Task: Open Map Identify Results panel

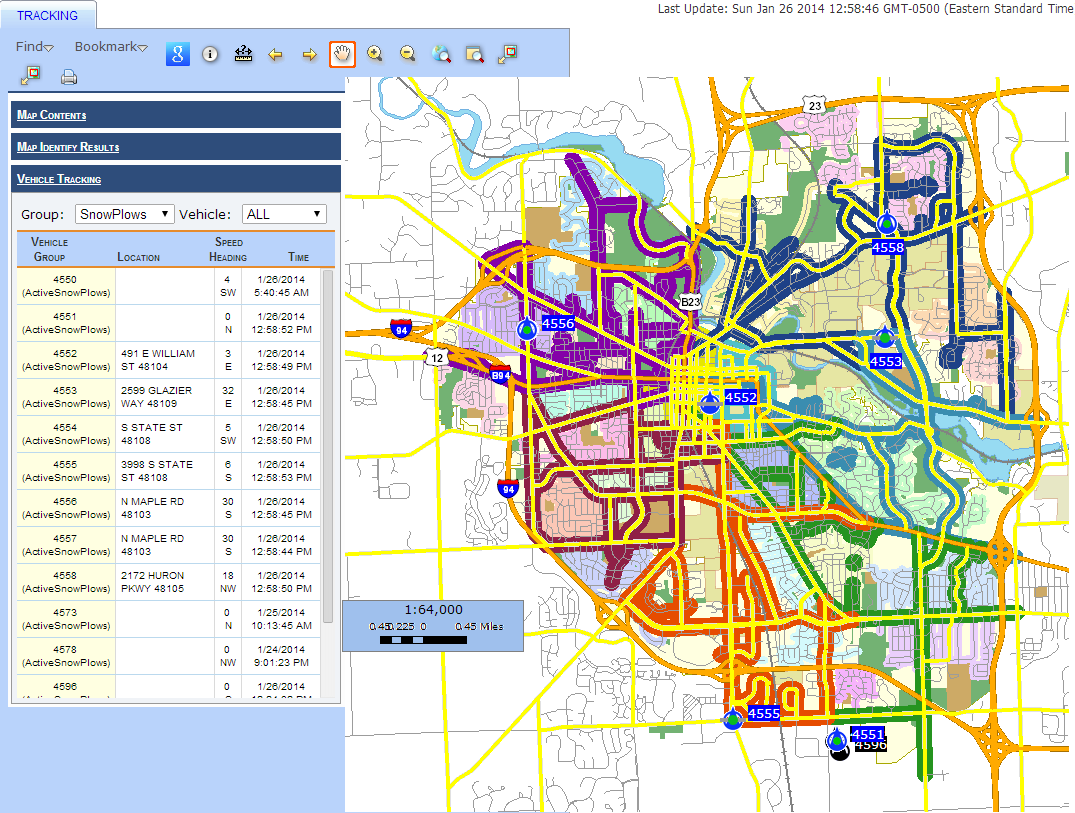Action: click(176, 147)
